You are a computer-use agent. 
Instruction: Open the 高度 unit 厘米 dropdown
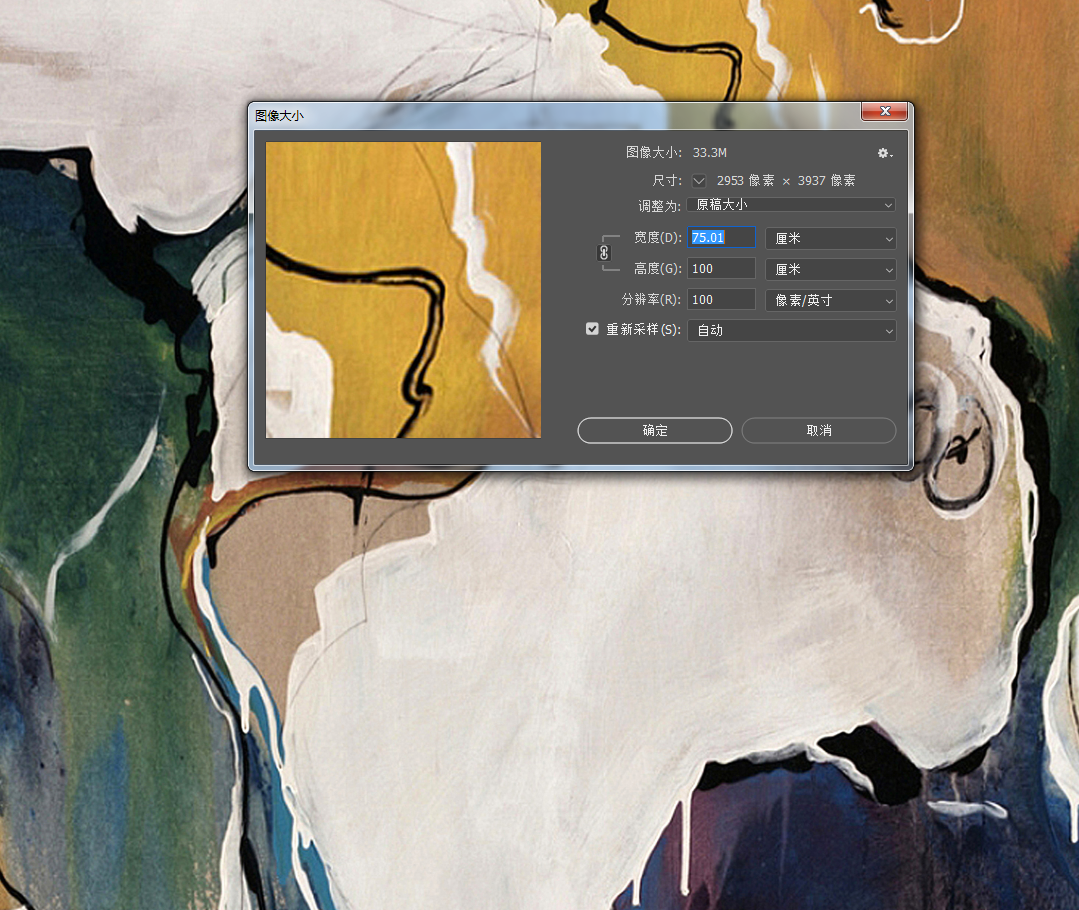[831, 269]
